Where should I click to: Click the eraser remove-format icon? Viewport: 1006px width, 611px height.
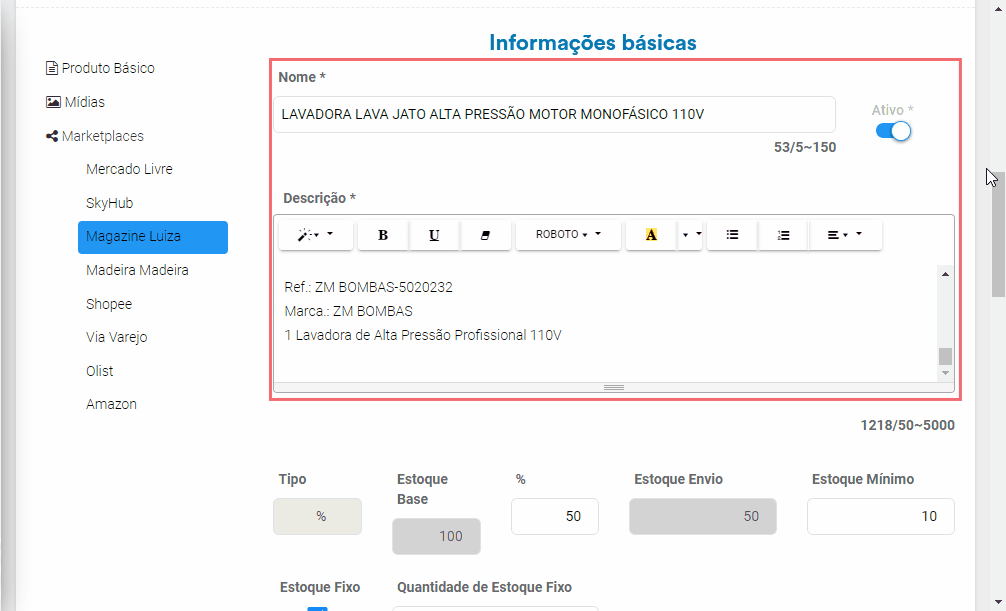coord(485,235)
